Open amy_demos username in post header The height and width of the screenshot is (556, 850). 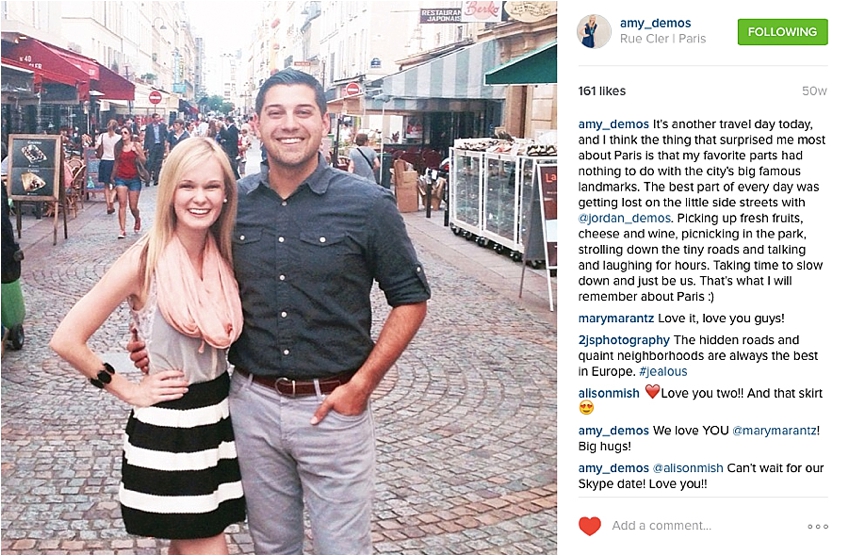tap(655, 23)
